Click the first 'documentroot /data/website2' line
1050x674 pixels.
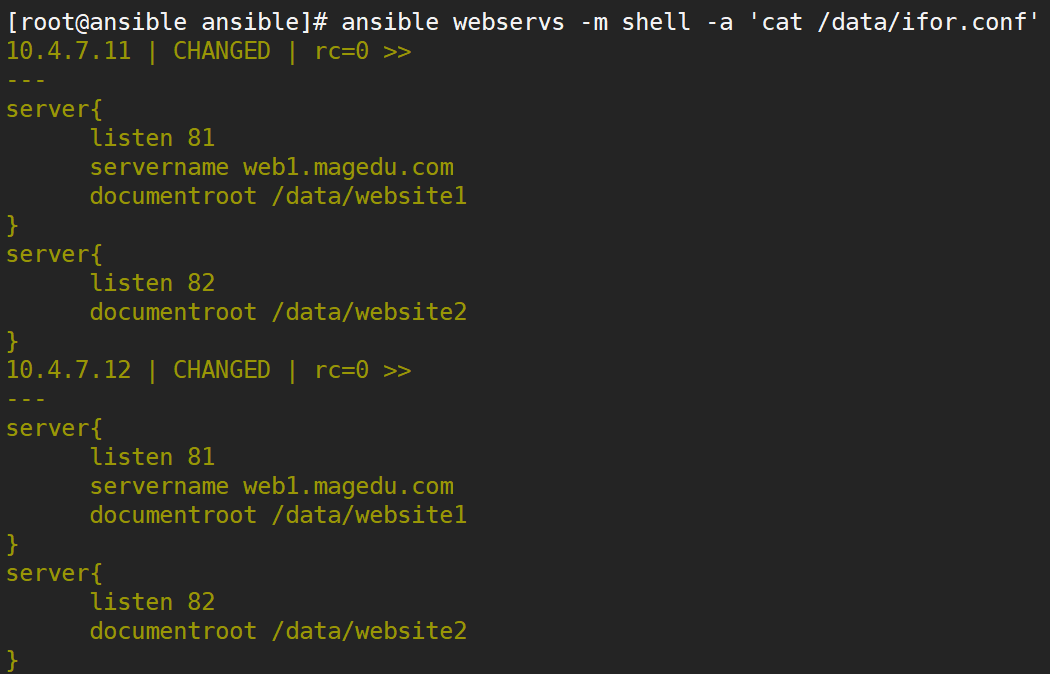(x=279, y=312)
